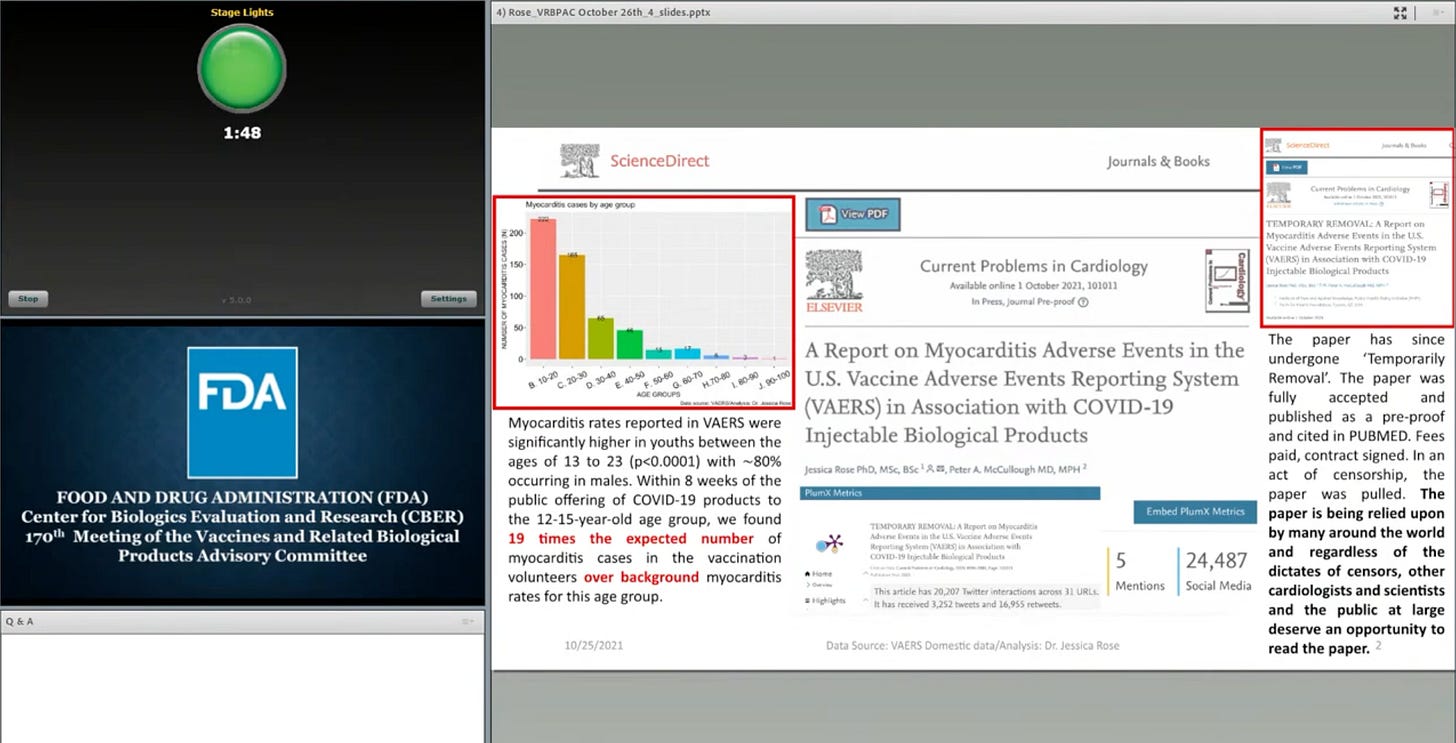Image resolution: width=1456 pixels, height=743 pixels.
Task: Click the PlumX Metrics header bar
Action: point(950,493)
